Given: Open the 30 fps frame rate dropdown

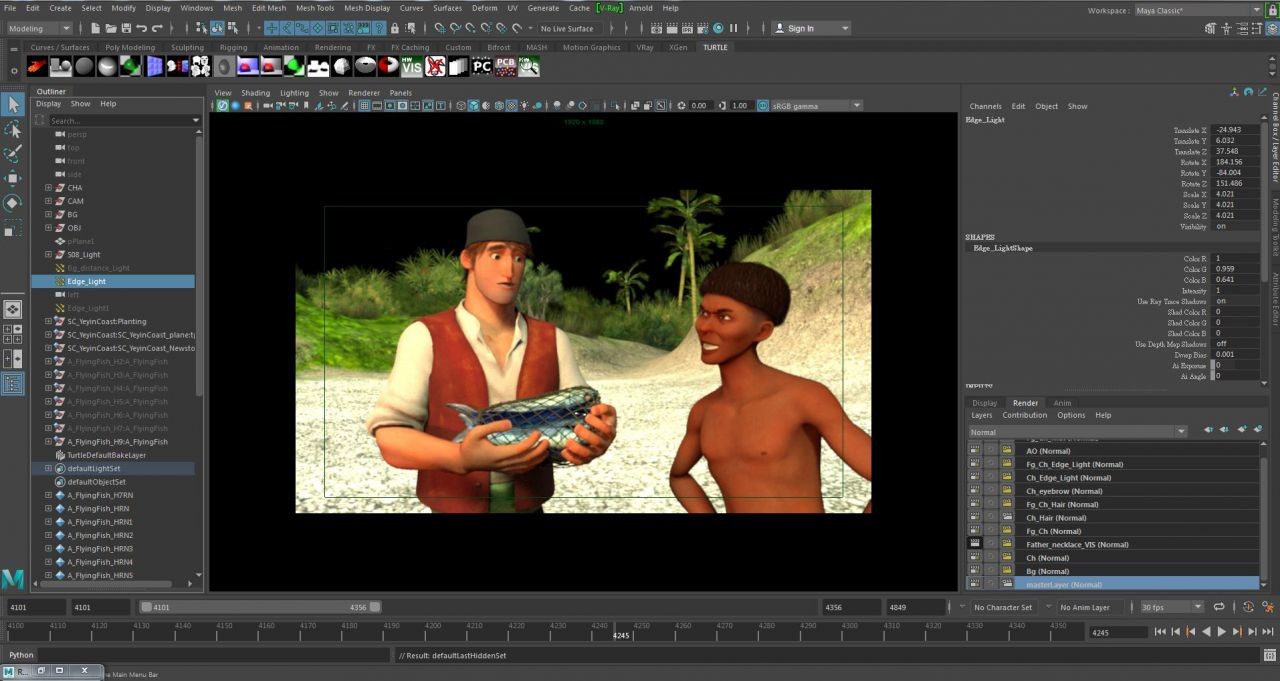Looking at the screenshot, I should [x=1172, y=607].
